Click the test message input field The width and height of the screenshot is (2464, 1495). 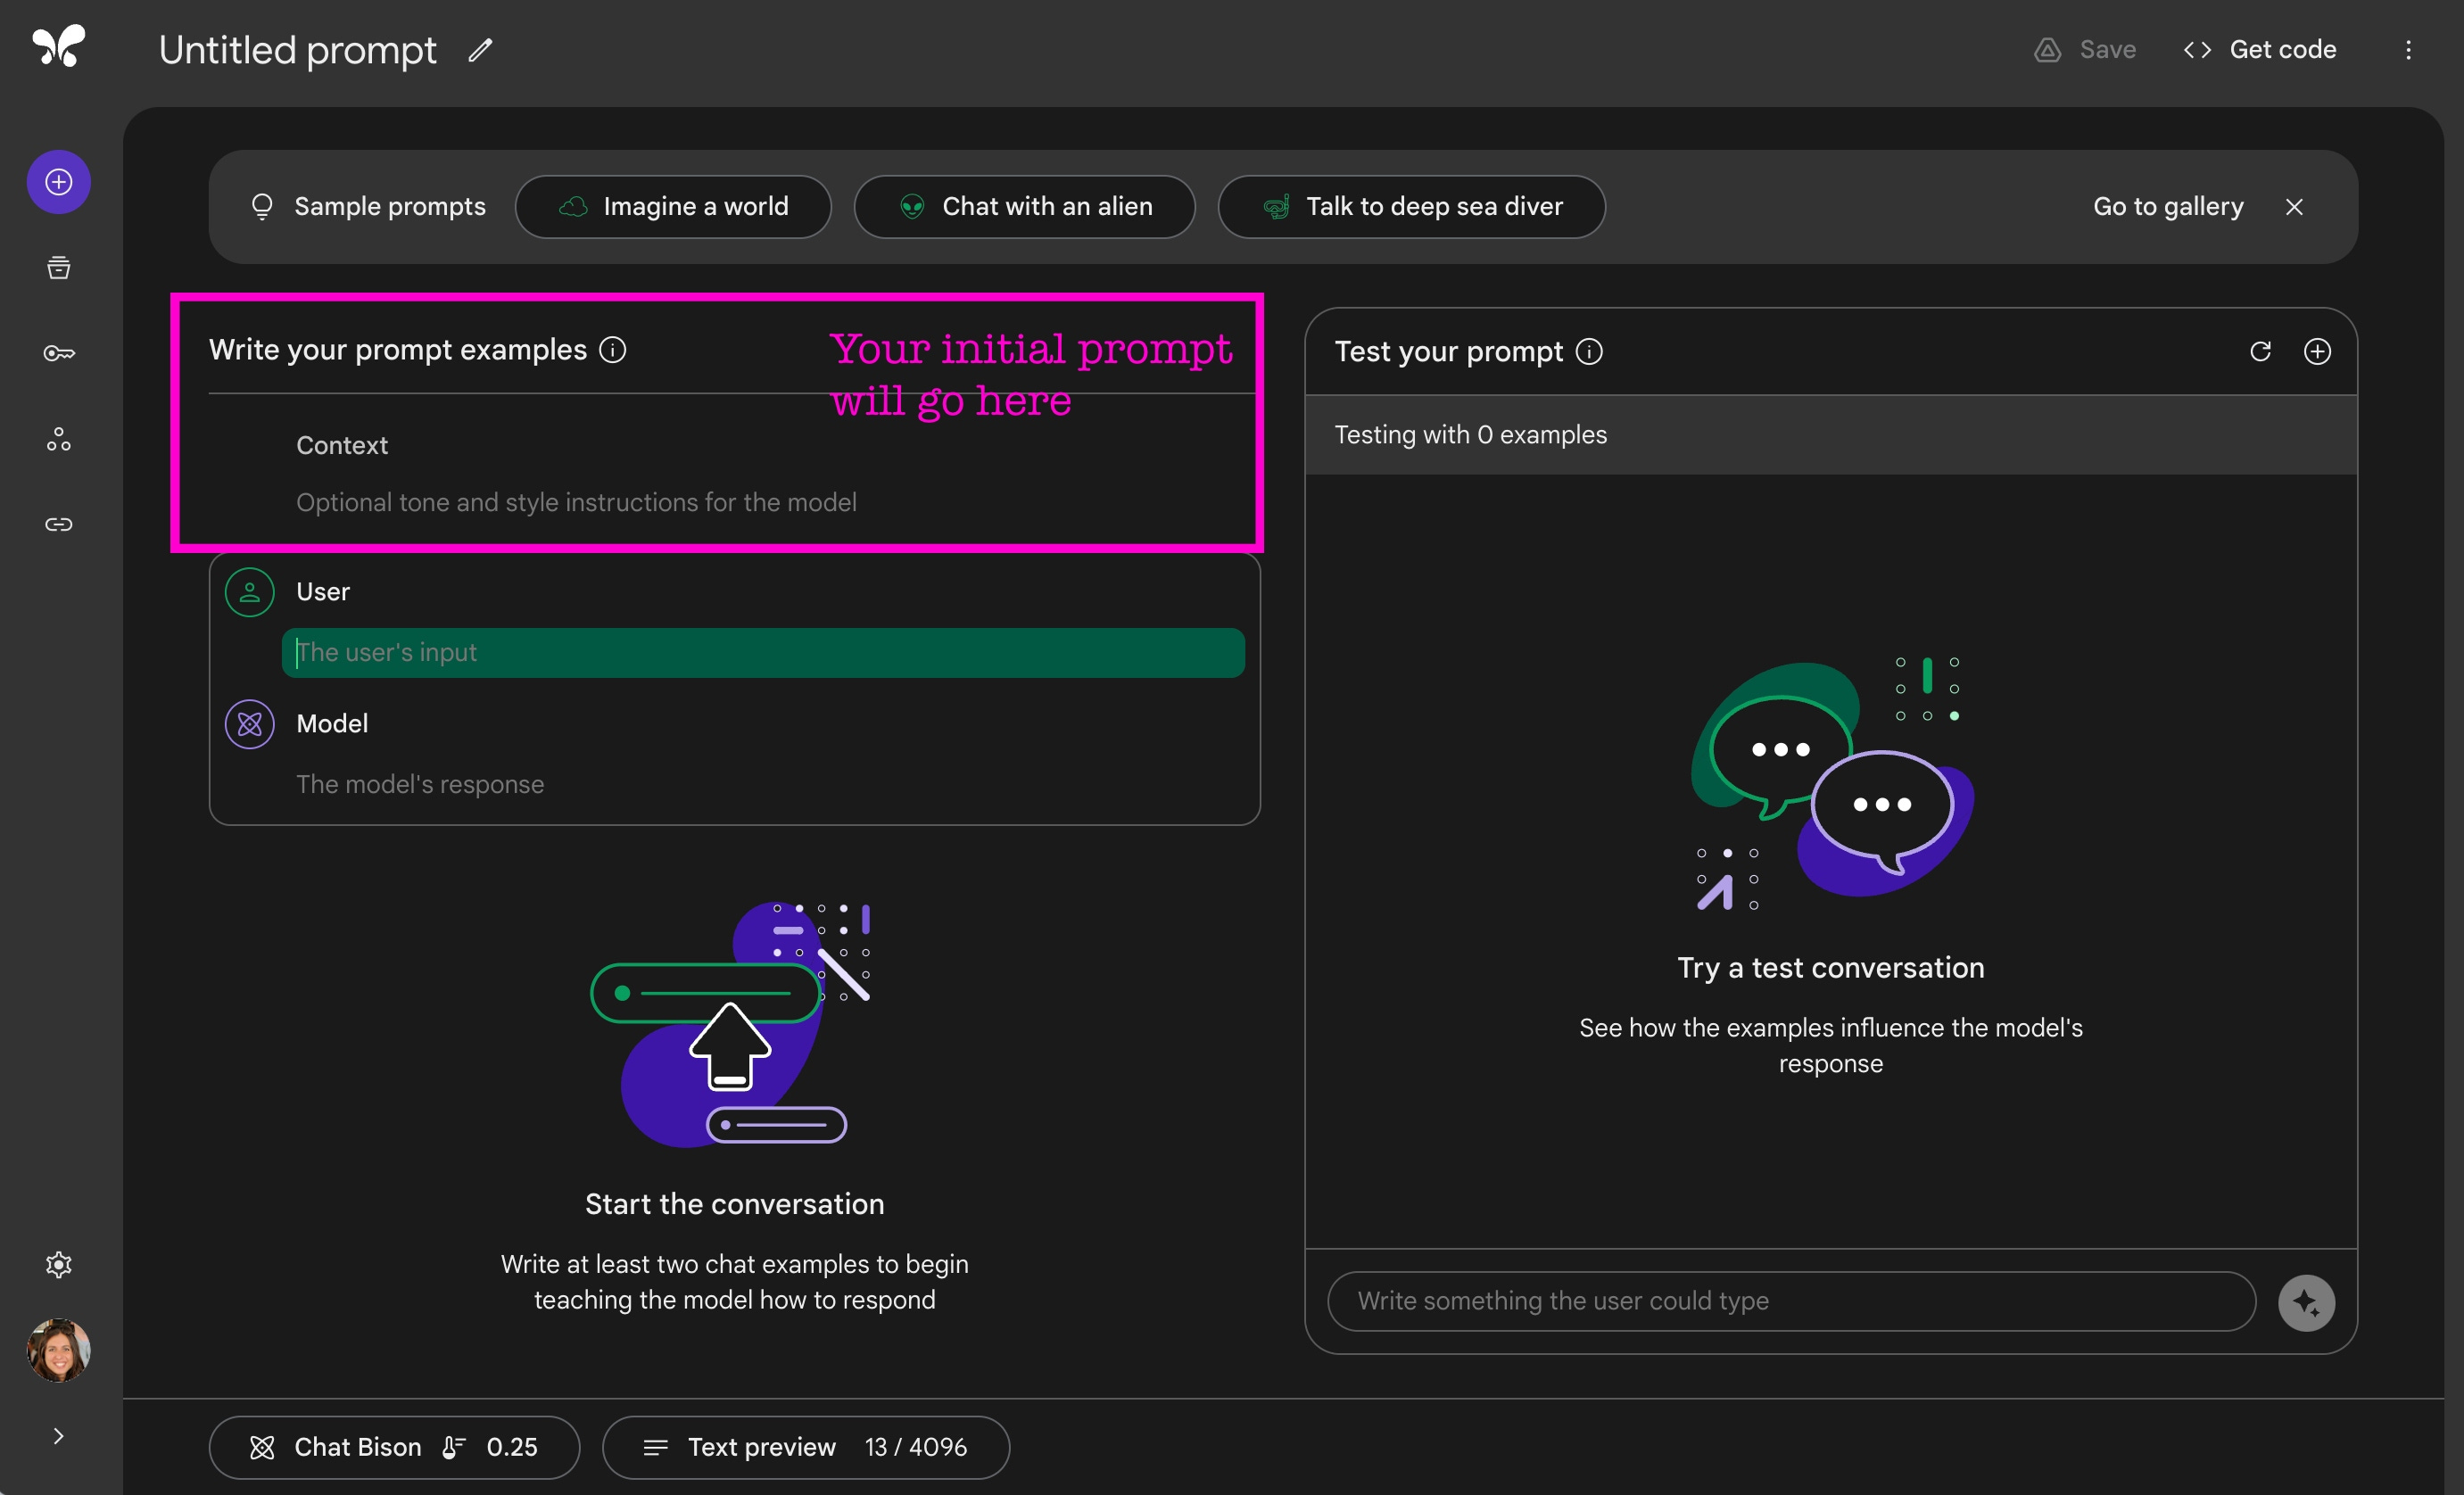coord(1791,1301)
